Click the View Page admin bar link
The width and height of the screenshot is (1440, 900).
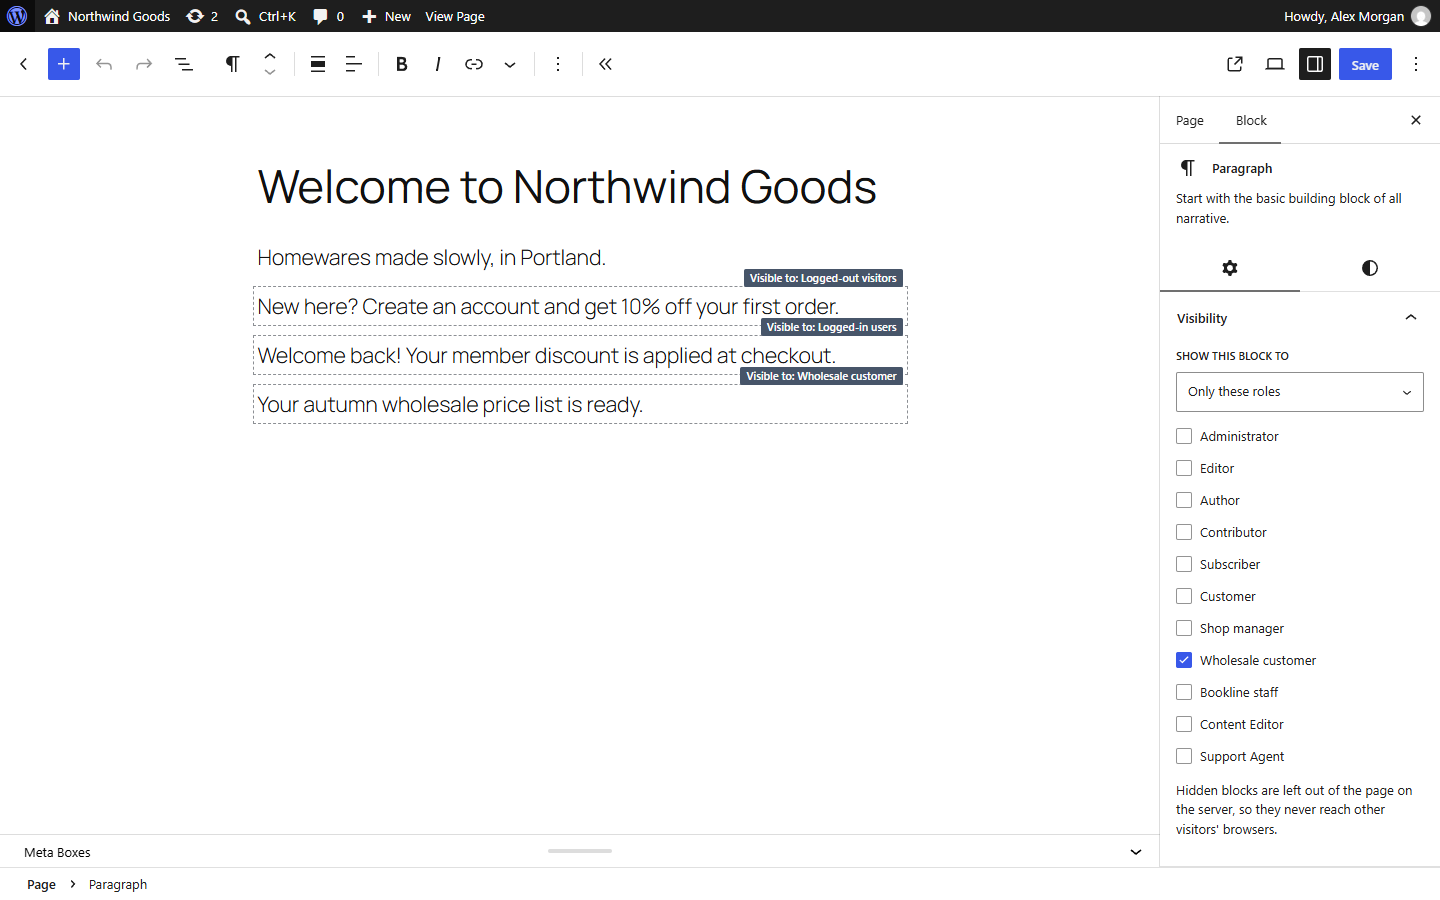coord(455,16)
